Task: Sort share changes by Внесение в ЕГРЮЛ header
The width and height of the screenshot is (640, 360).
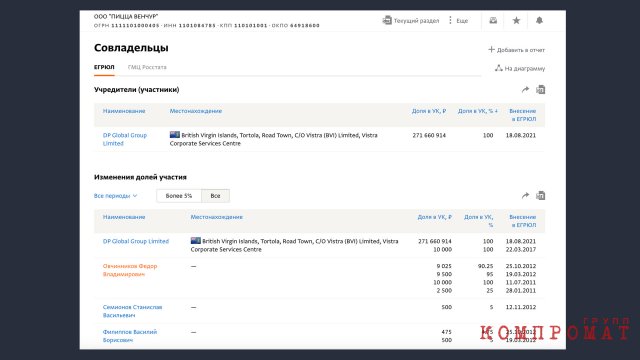Action: 523,221
